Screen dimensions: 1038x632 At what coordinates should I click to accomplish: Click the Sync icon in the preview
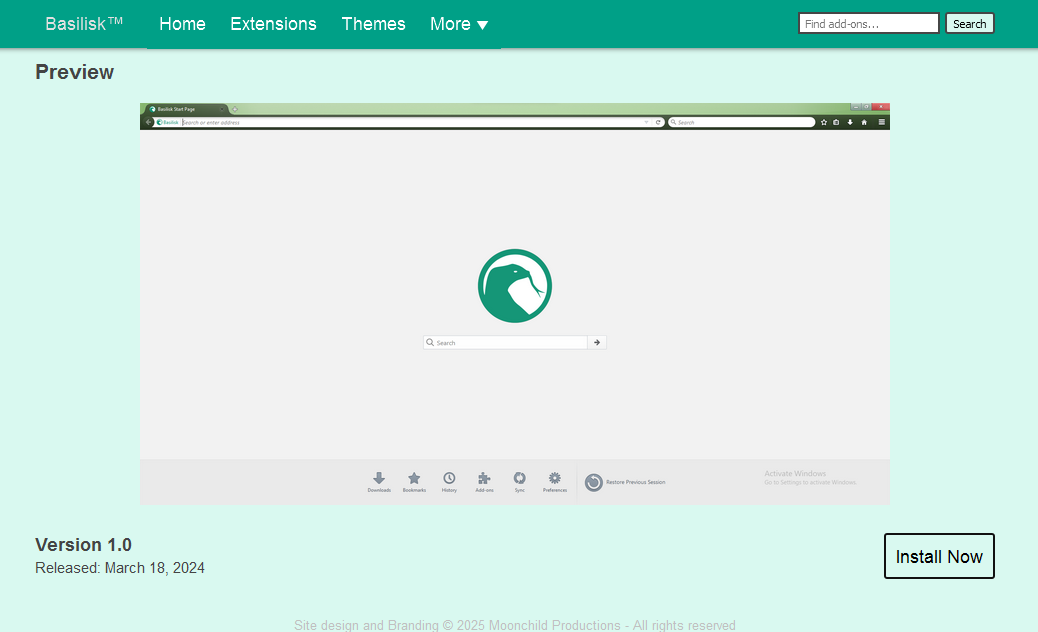[520, 478]
